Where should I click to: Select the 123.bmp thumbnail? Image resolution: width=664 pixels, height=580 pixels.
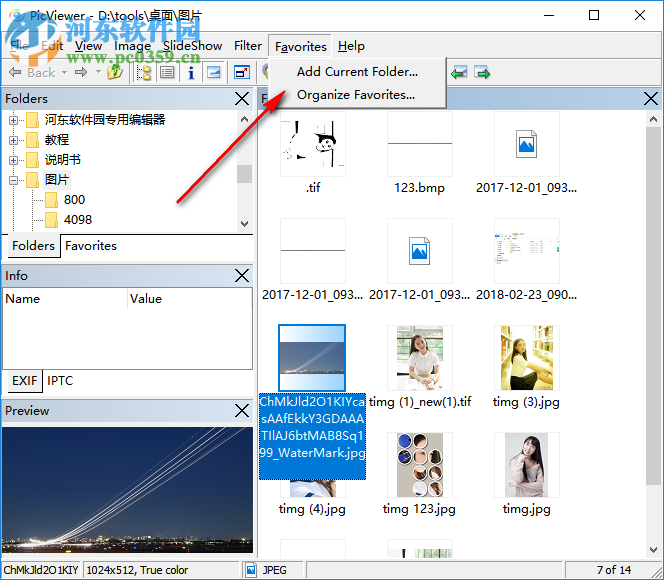coord(420,144)
